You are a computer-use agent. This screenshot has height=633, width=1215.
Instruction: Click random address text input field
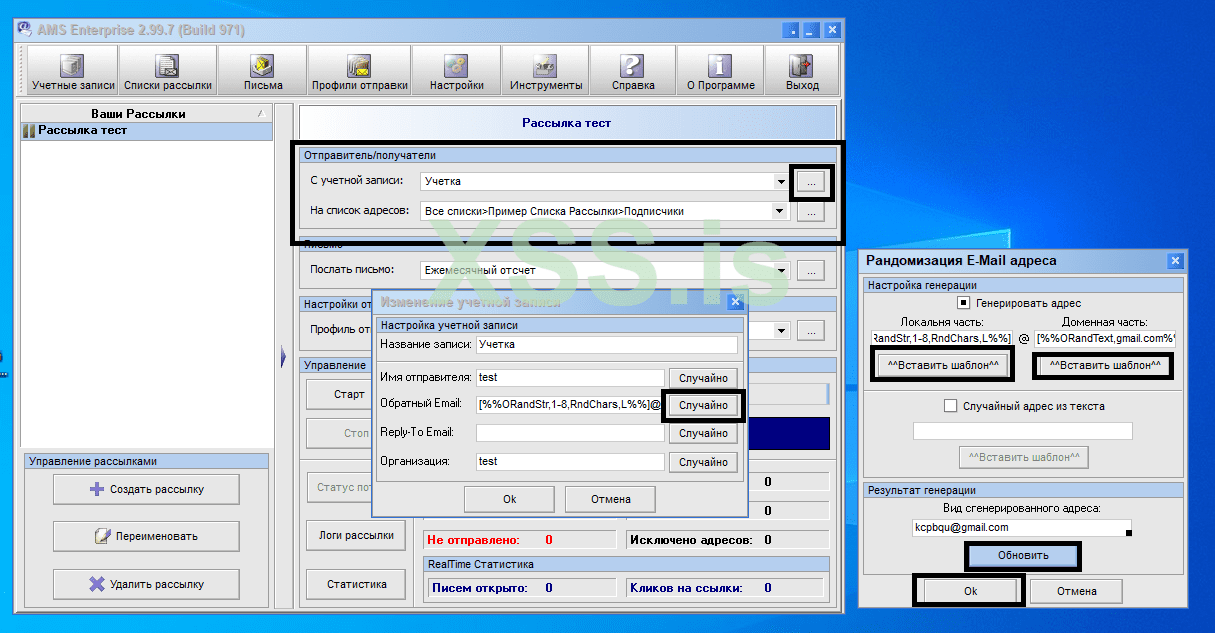(x=1023, y=431)
